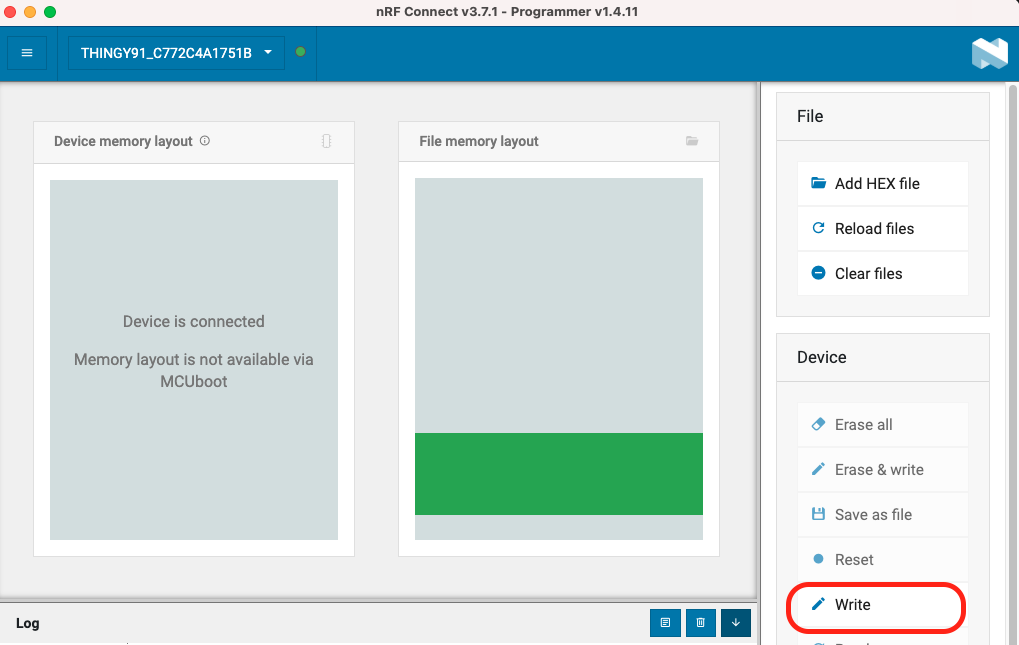The height and width of the screenshot is (645, 1019).
Task: Click the chip icon in Device memory layout header
Action: (x=326, y=141)
